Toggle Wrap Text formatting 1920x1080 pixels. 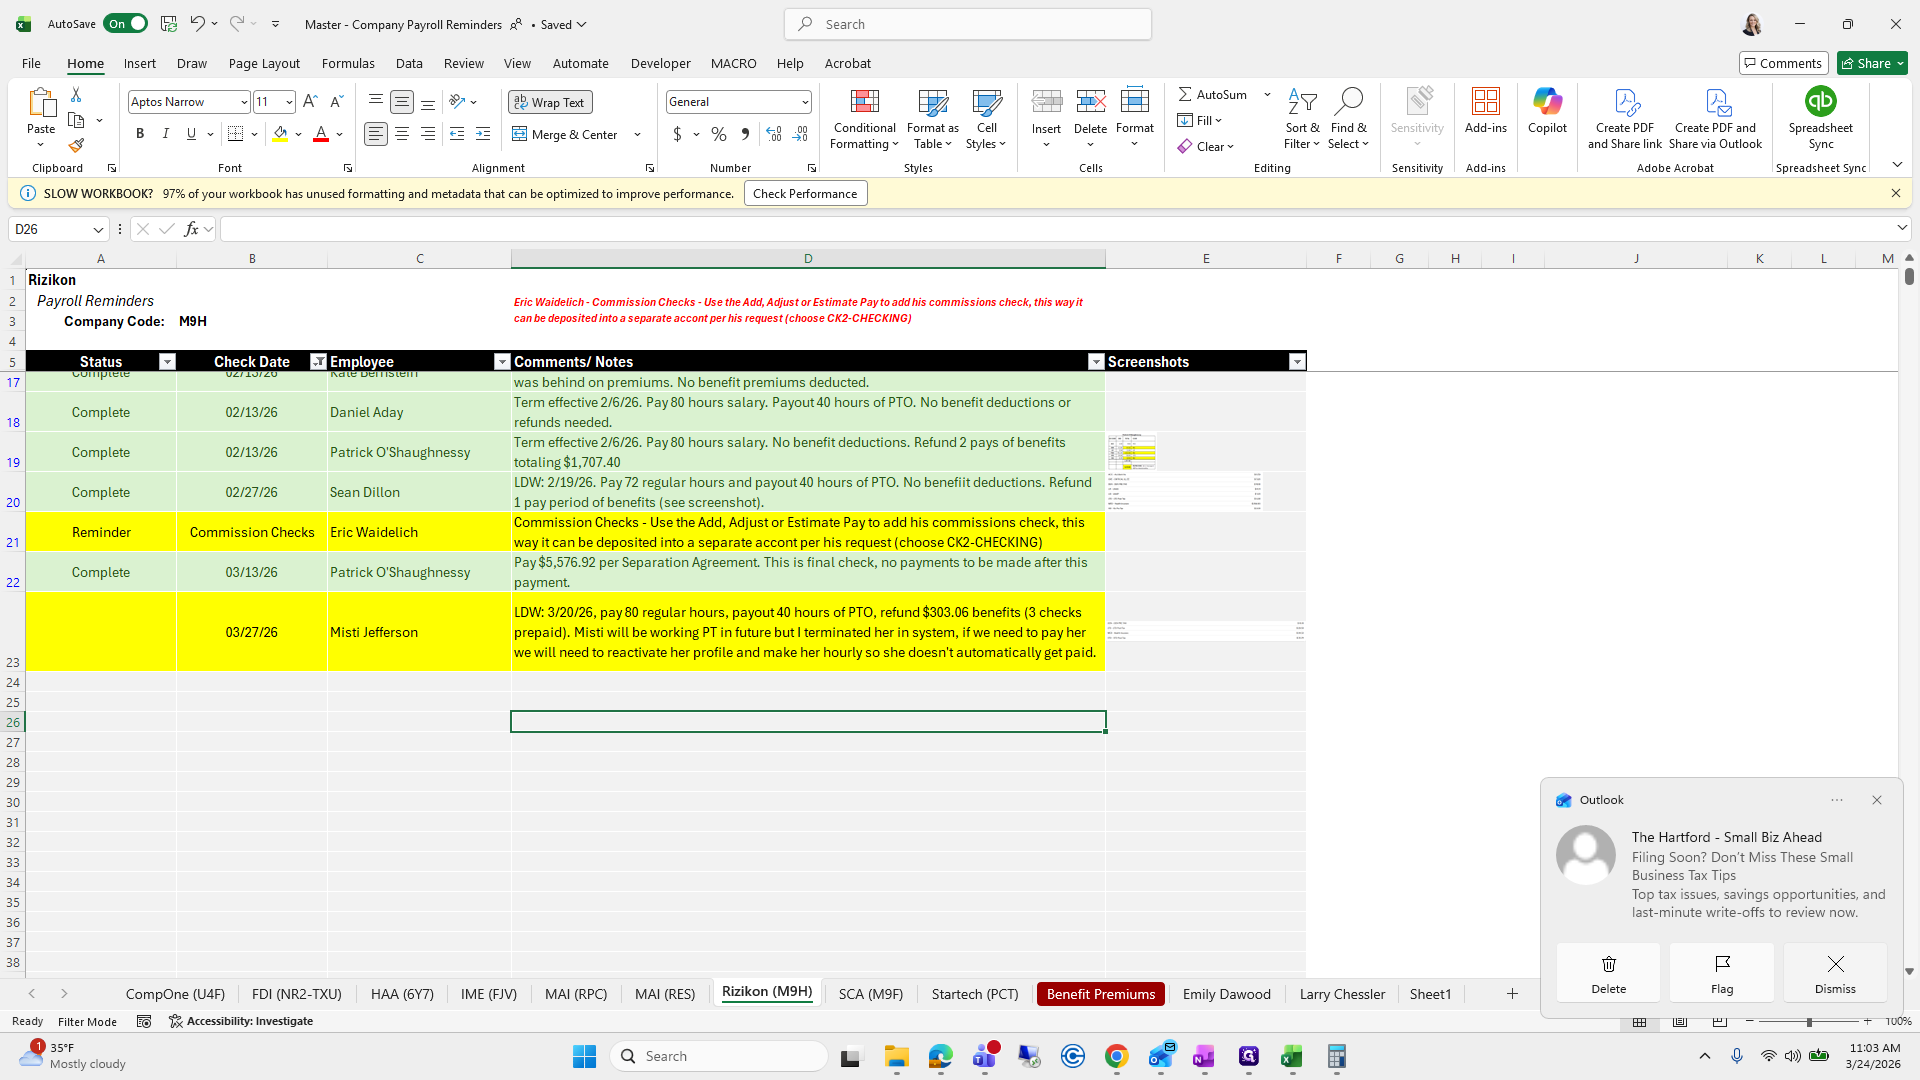tap(550, 102)
